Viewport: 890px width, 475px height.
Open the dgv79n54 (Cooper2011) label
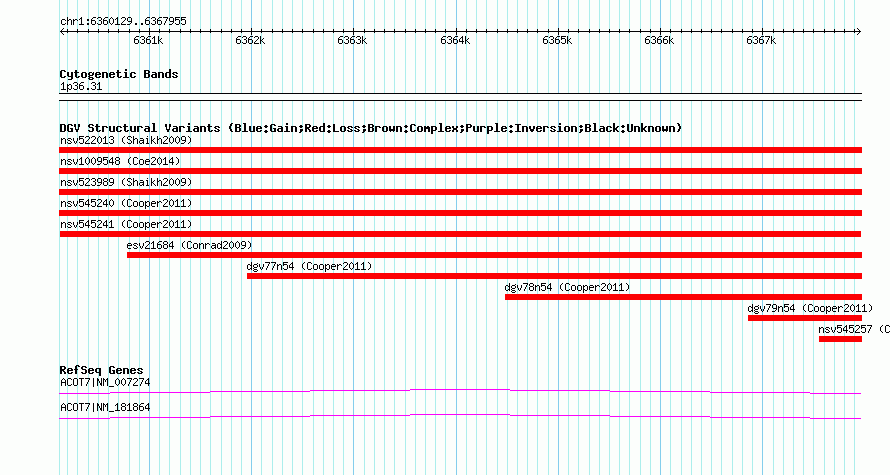coord(810,308)
